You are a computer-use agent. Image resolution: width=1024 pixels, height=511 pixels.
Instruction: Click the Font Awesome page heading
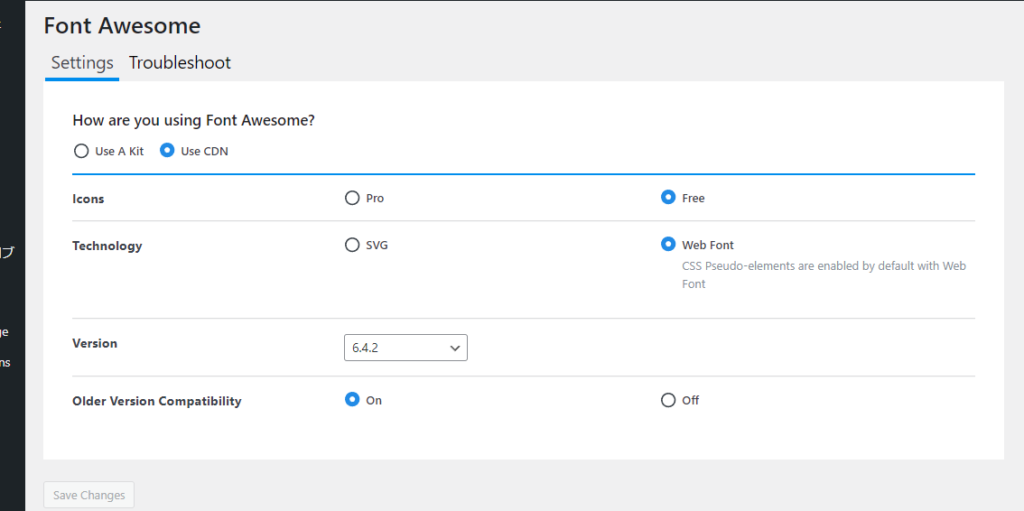coord(122,25)
